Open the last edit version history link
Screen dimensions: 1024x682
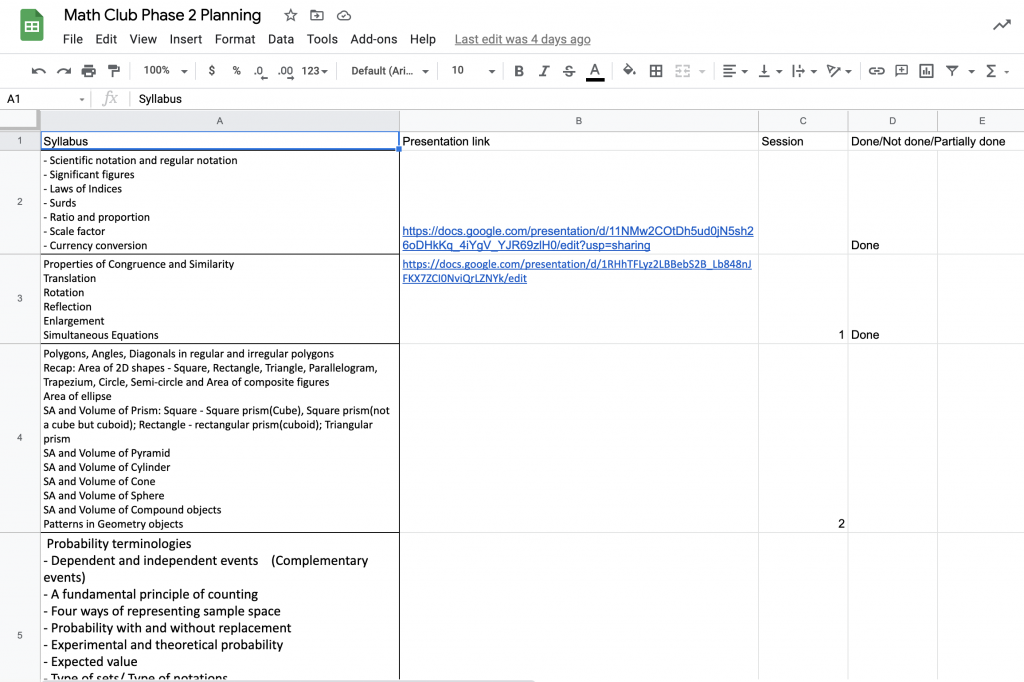tap(522, 39)
